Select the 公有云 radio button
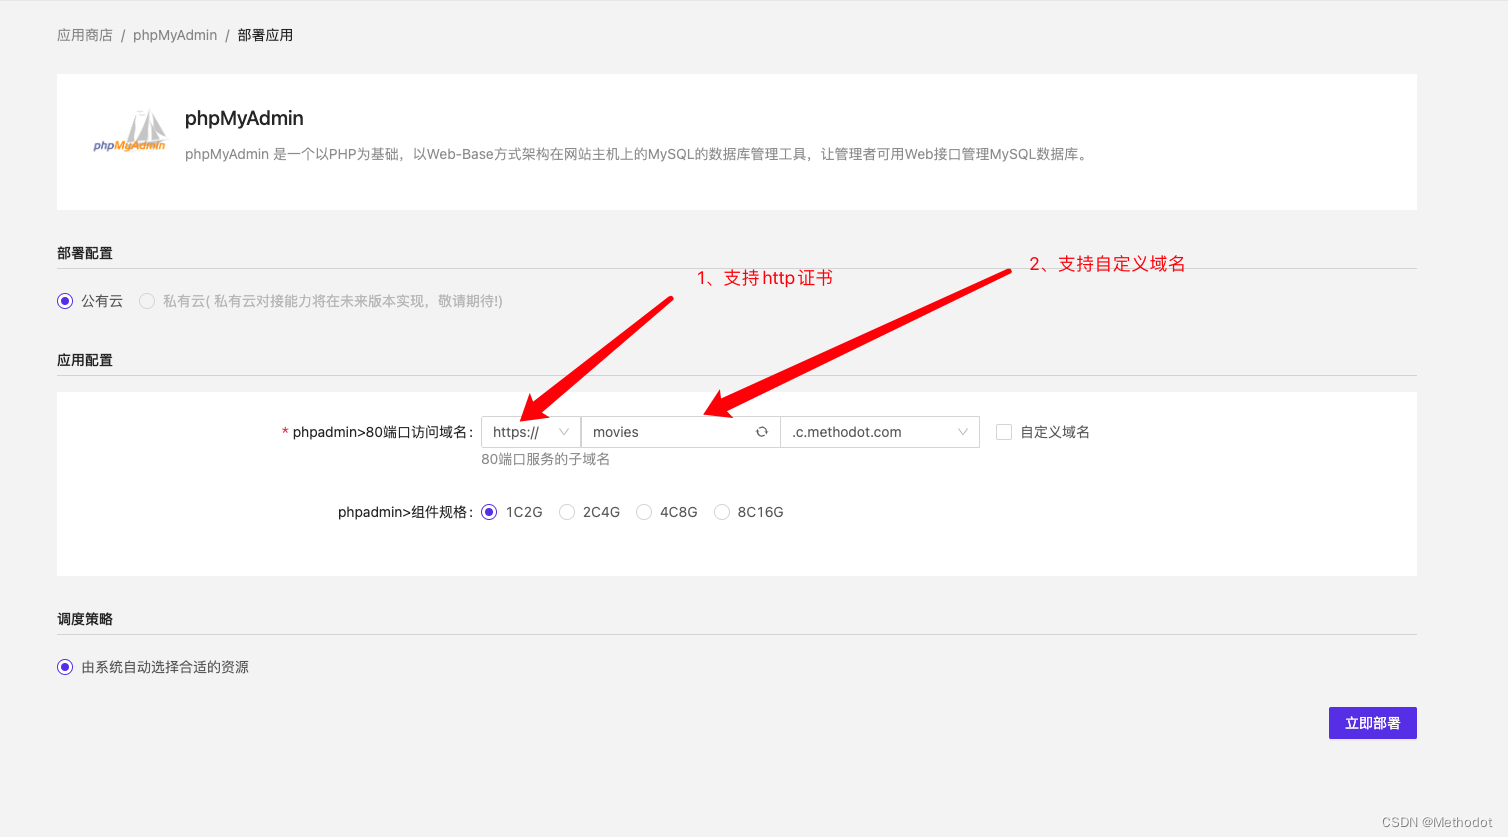The image size is (1508, 837). [65, 301]
